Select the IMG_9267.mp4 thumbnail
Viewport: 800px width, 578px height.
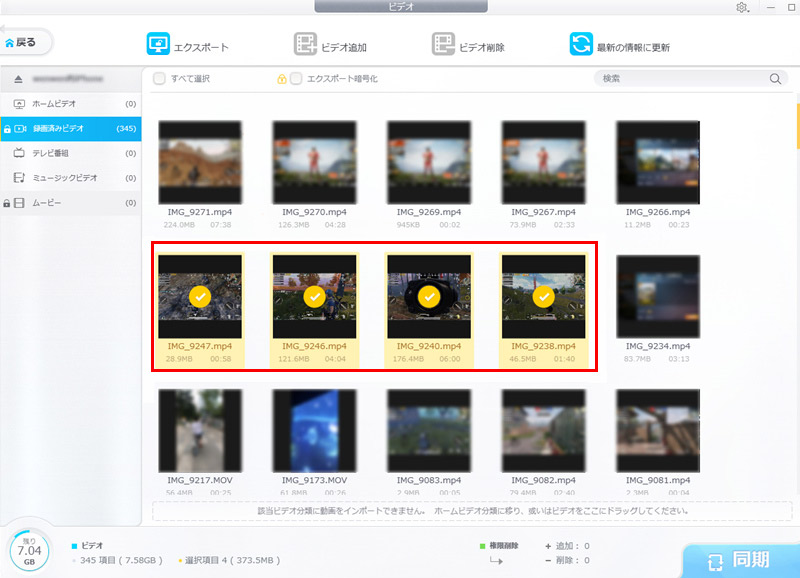(x=544, y=162)
